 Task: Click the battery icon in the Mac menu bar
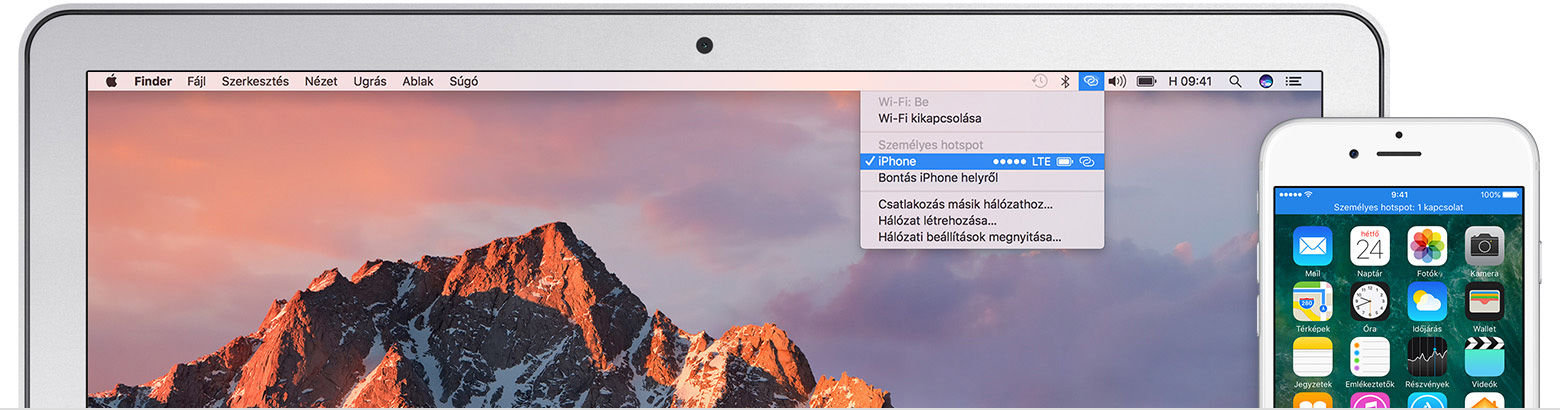tap(1146, 81)
